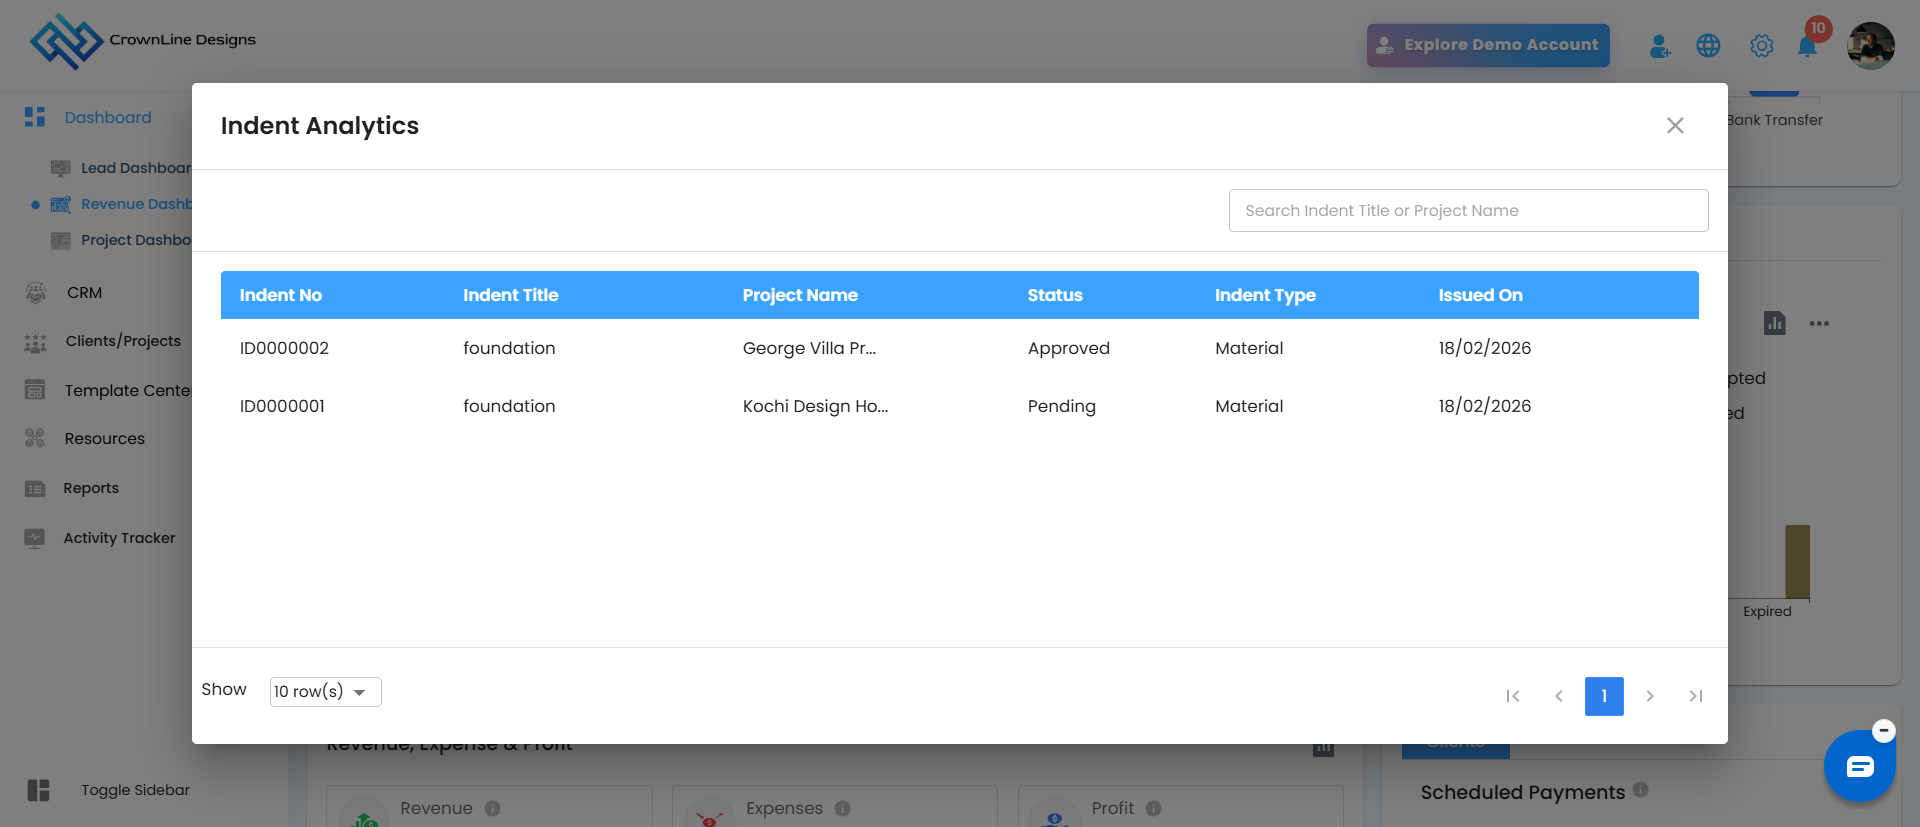Viewport: 1920px width, 827px height.
Task: Jump to the last page arrow
Action: tap(1696, 696)
